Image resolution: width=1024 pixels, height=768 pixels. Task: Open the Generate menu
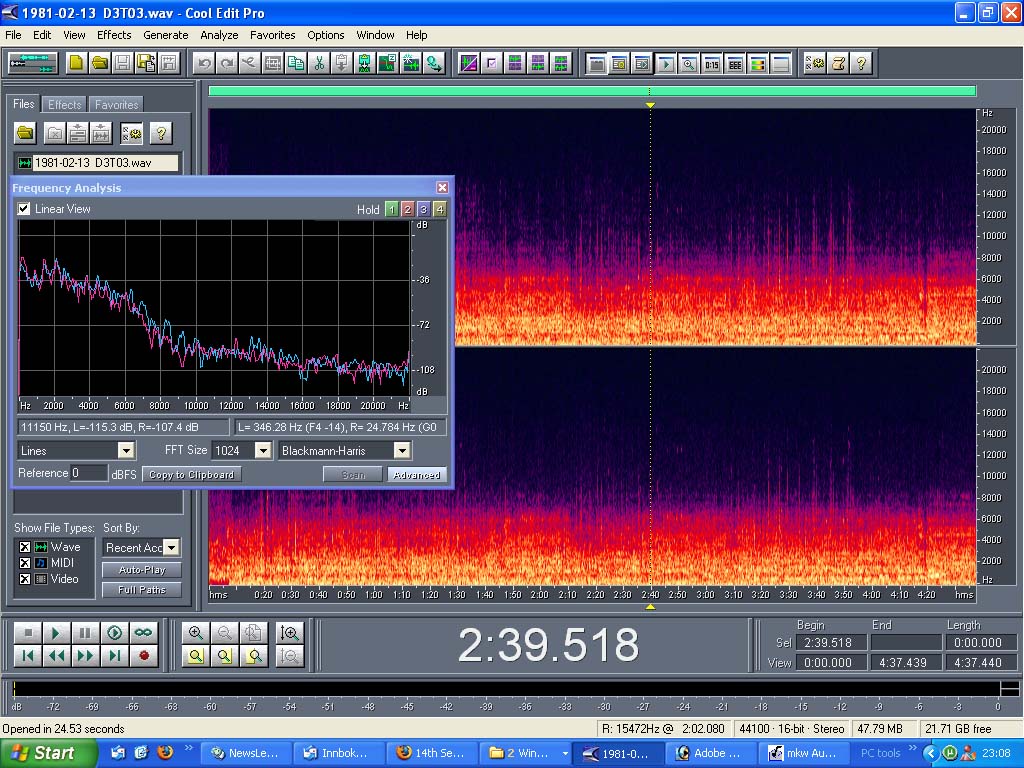166,35
